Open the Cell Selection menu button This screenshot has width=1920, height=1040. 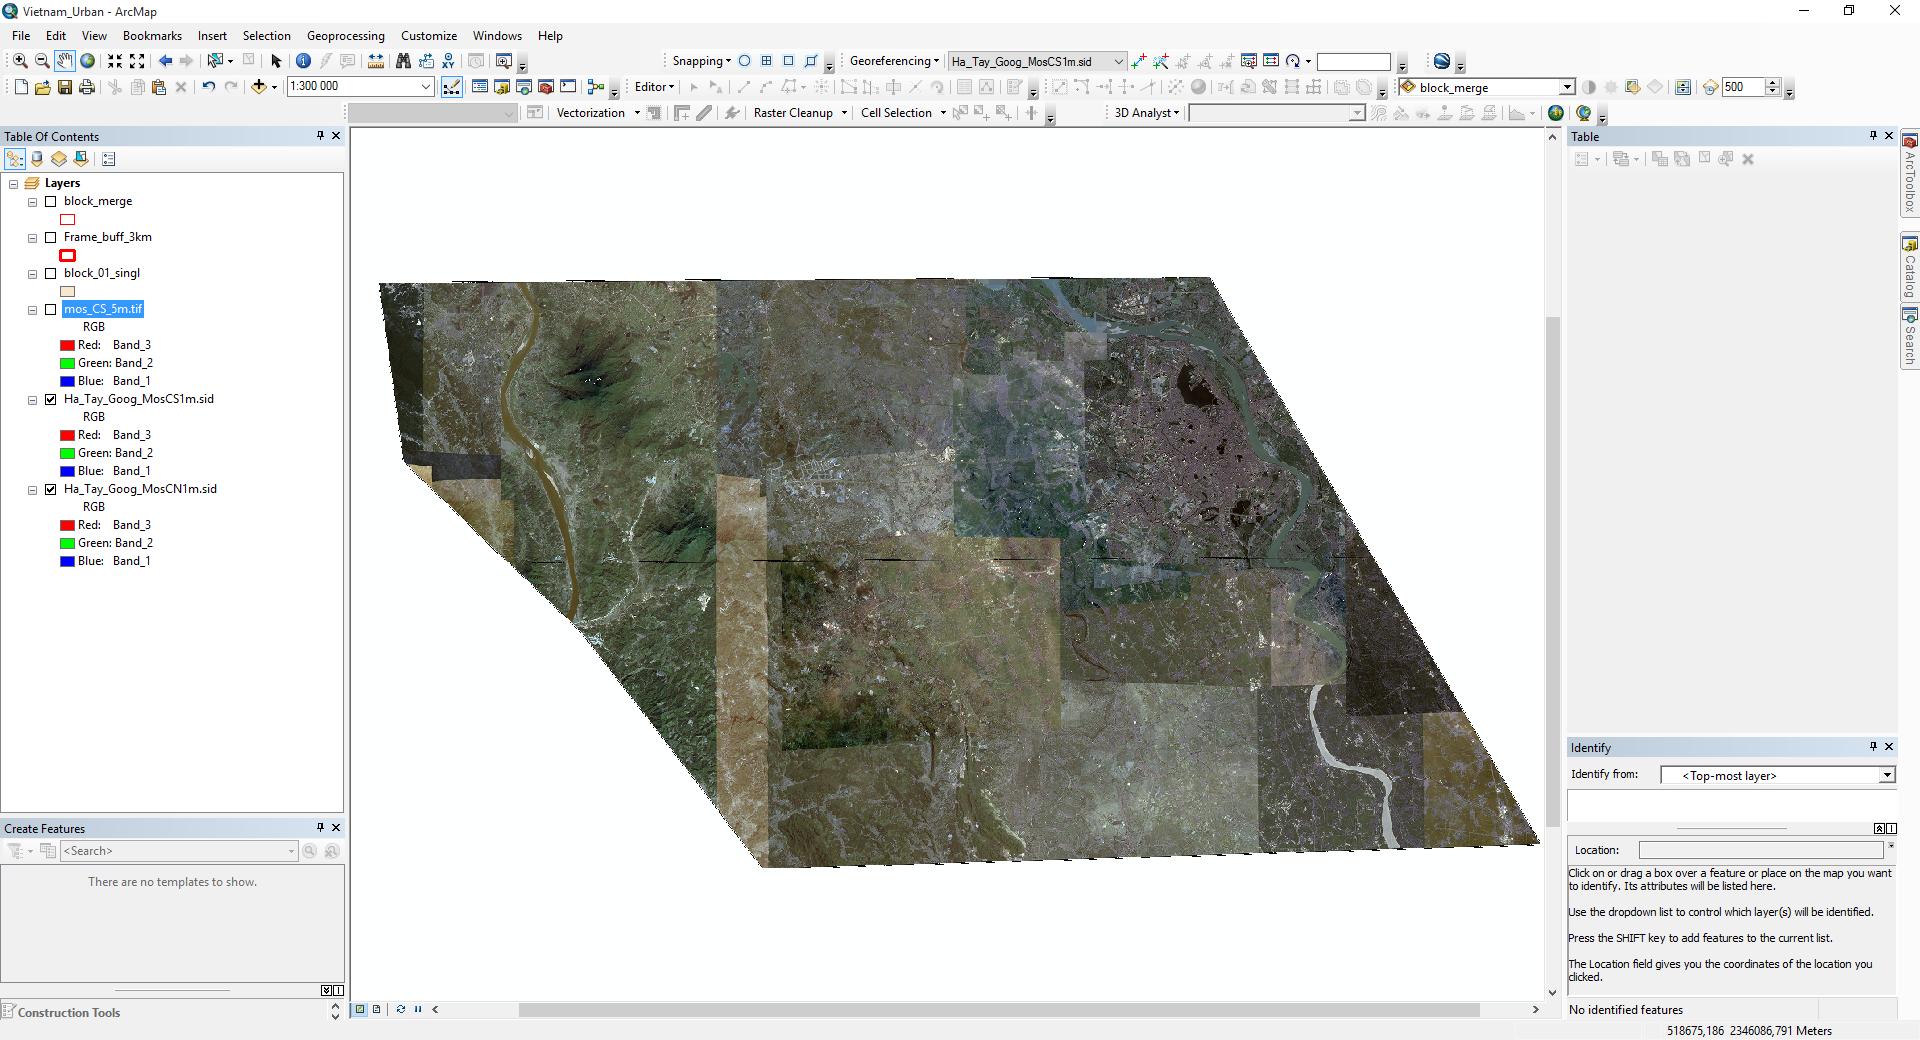pyautogui.click(x=903, y=113)
